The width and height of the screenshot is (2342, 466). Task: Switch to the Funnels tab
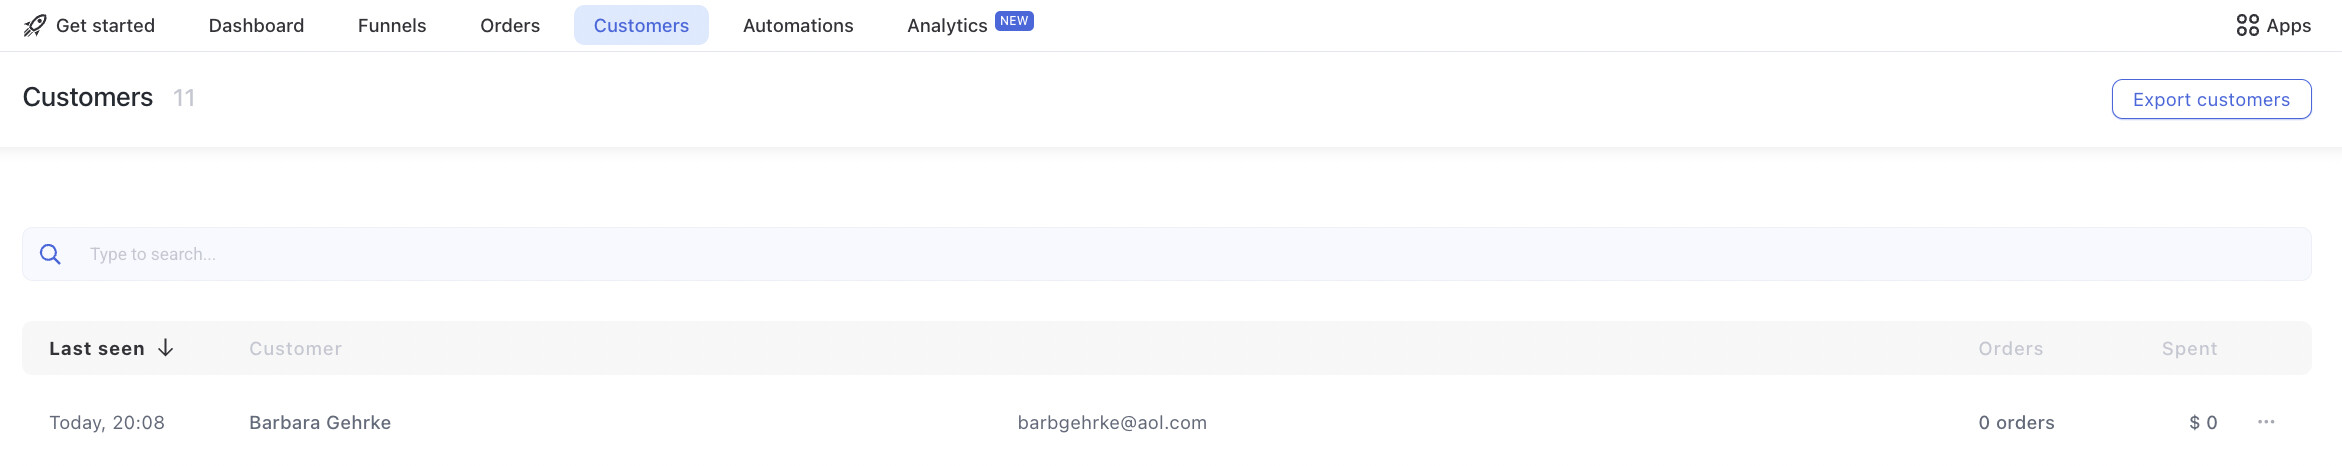(x=392, y=26)
